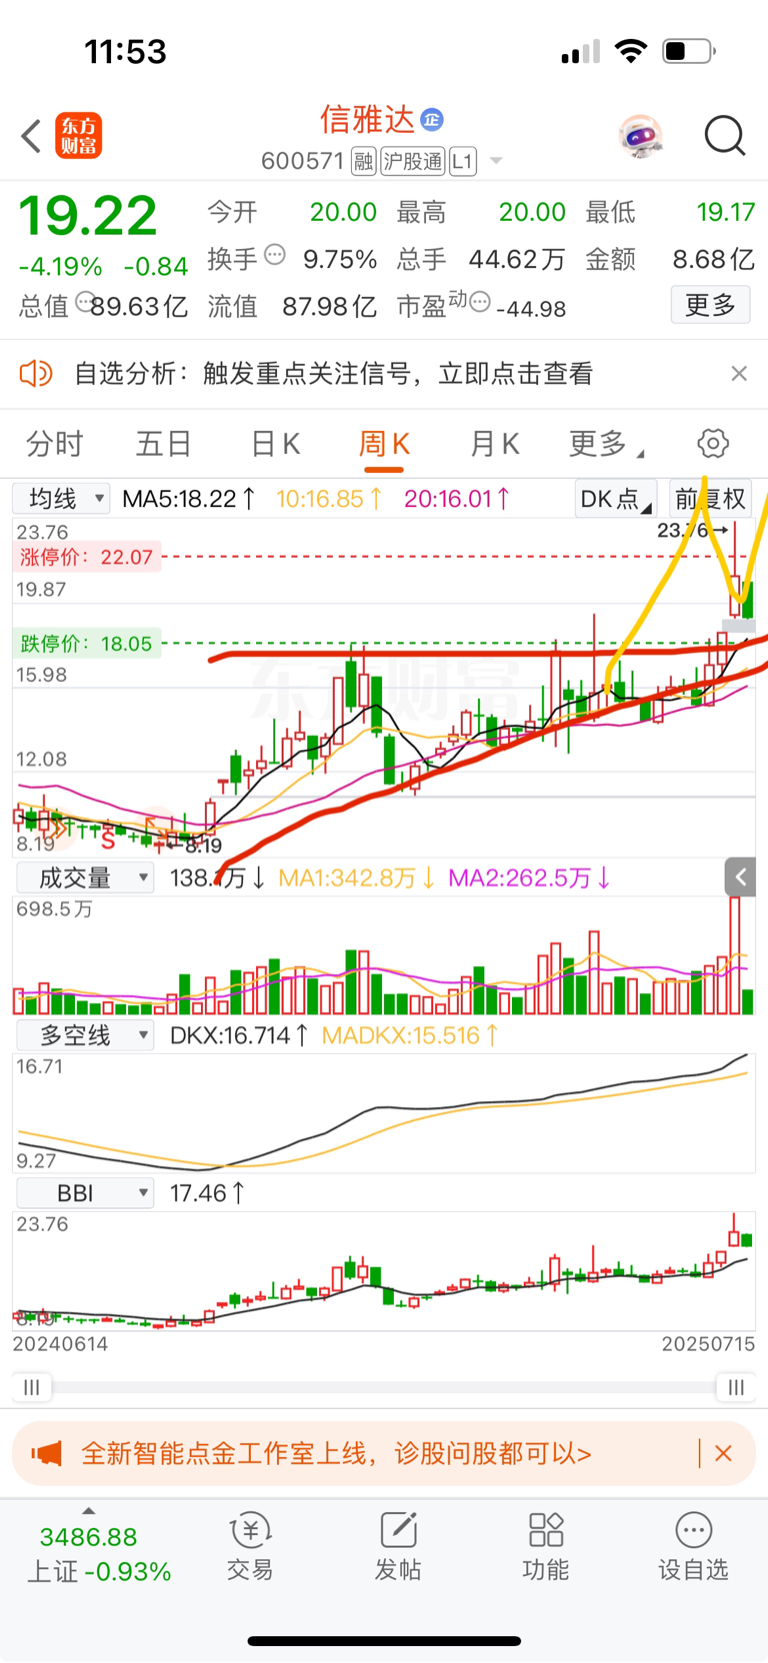Tap the 跌停价: 18.05 label
This screenshot has height=1663, width=768.
(86, 643)
